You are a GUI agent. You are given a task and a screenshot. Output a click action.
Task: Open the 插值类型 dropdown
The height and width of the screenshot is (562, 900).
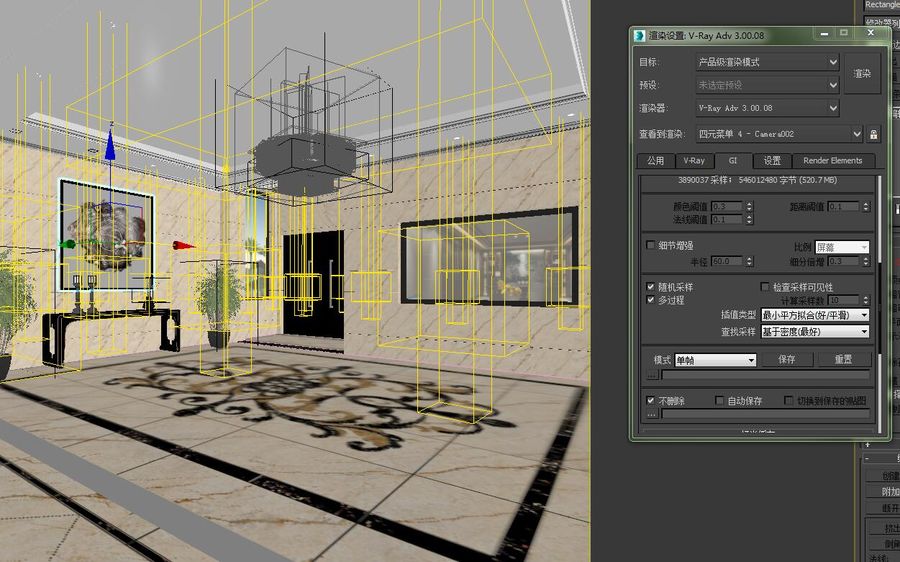point(815,315)
